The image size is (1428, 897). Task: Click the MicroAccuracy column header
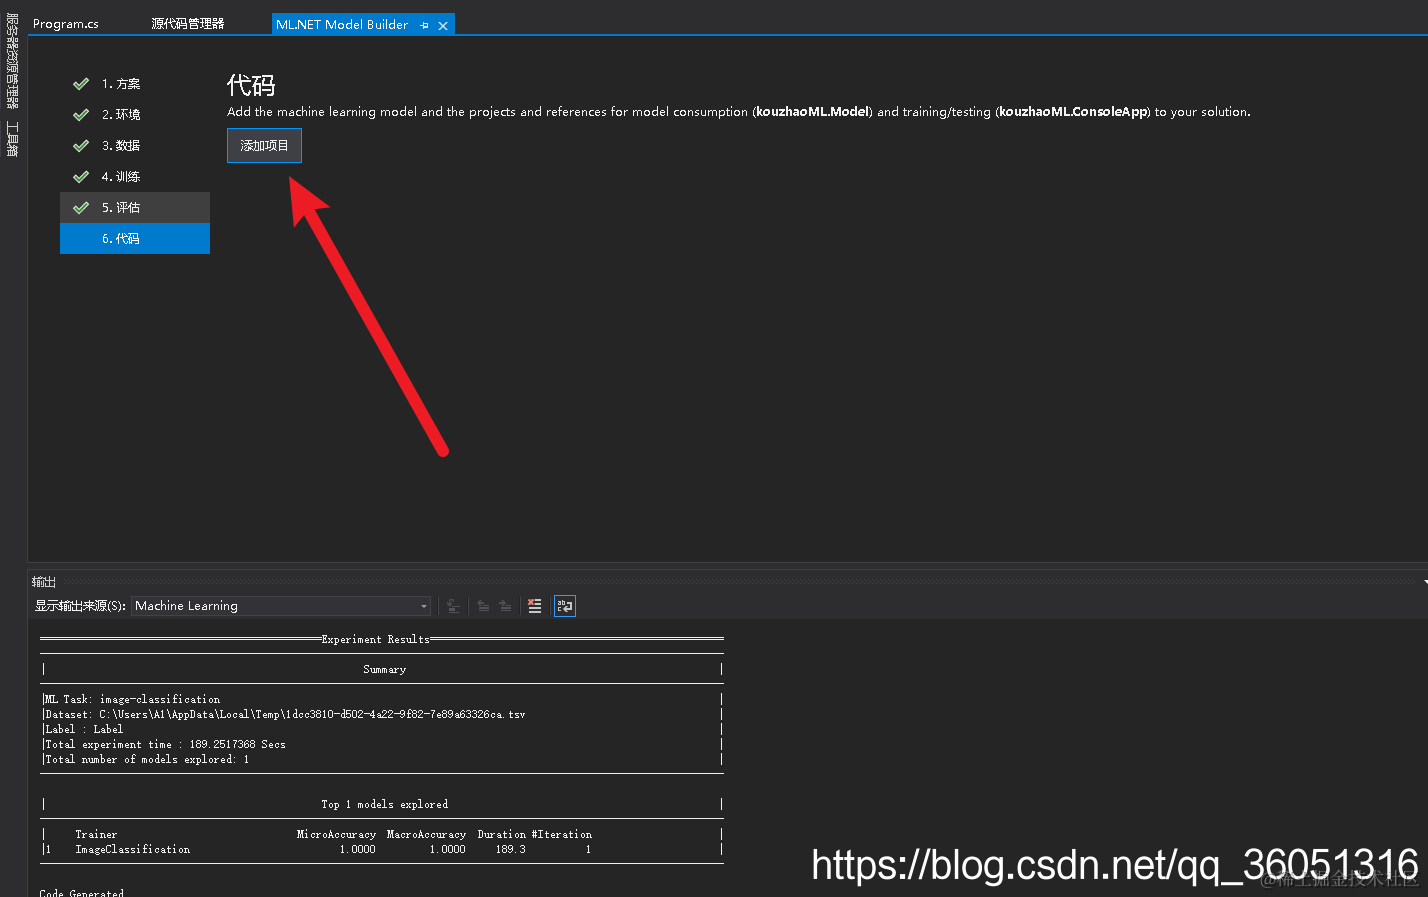point(336,834)
